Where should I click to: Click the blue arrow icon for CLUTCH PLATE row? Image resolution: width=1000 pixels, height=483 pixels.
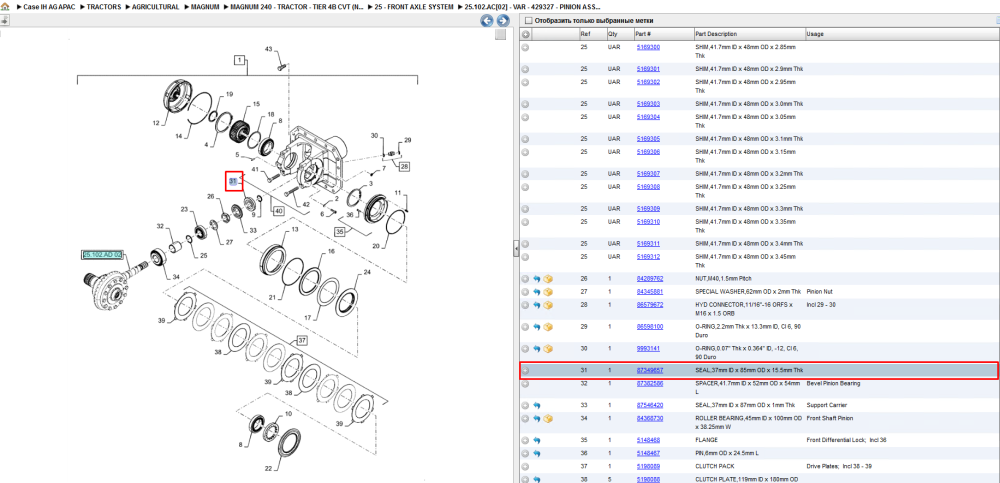pyautogui.click(x=537, y=479)
